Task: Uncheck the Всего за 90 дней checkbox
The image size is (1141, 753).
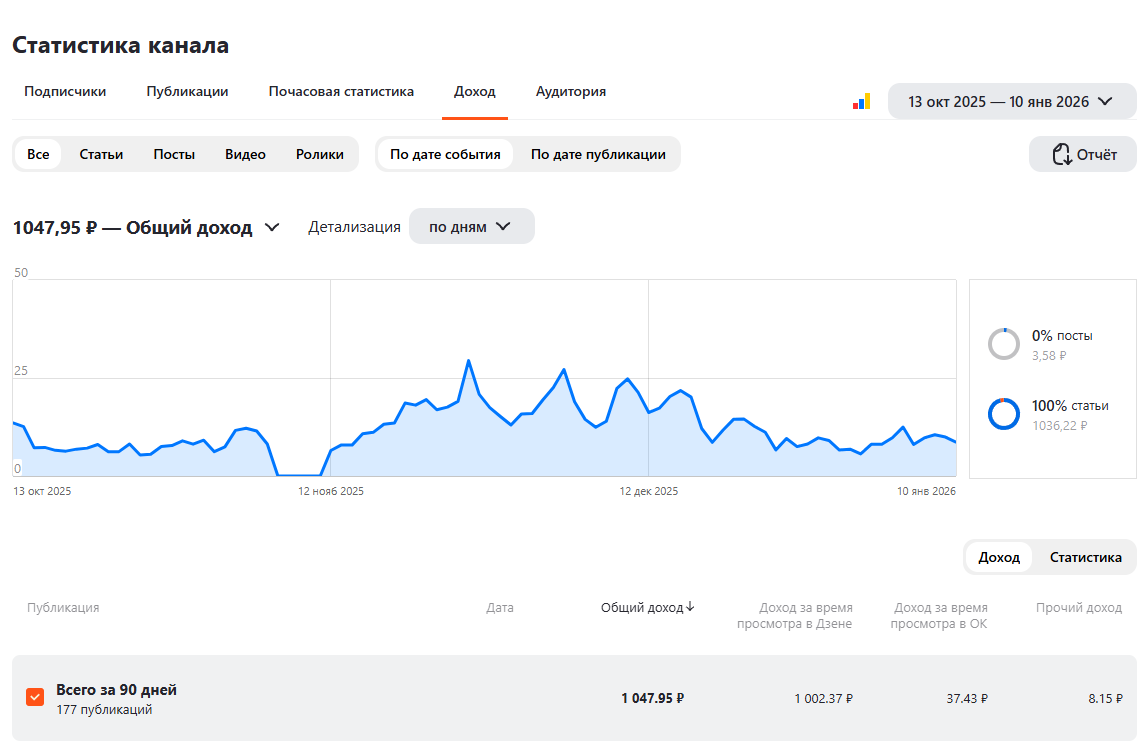Action: coord(35,697)
